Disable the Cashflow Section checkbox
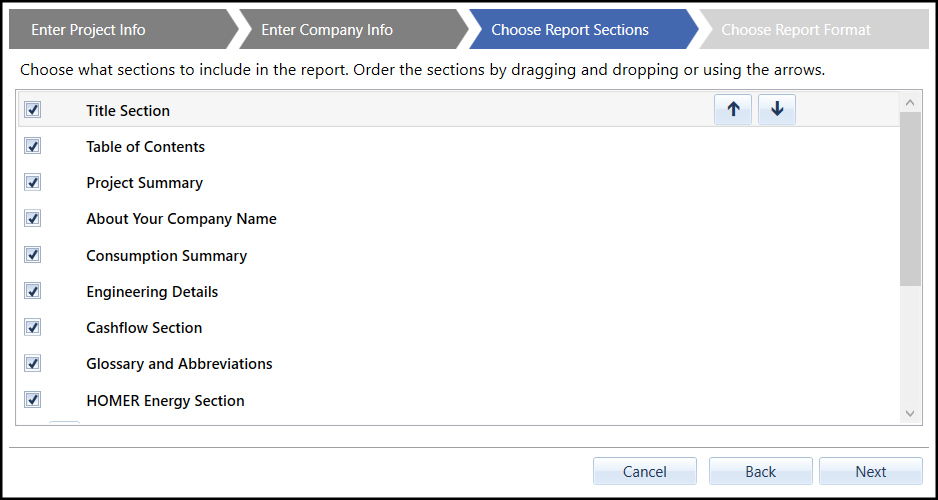The image size is (938, 500). coord(32,327)
